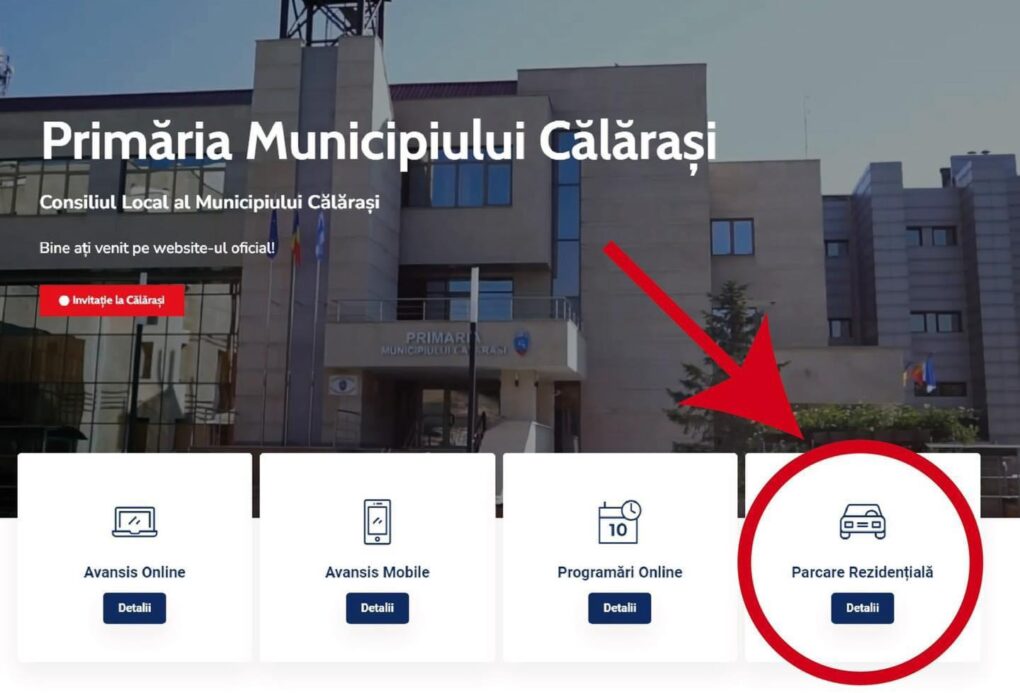
Task: Click the red Invitație la Călărași button
Action: coord(112,301)
